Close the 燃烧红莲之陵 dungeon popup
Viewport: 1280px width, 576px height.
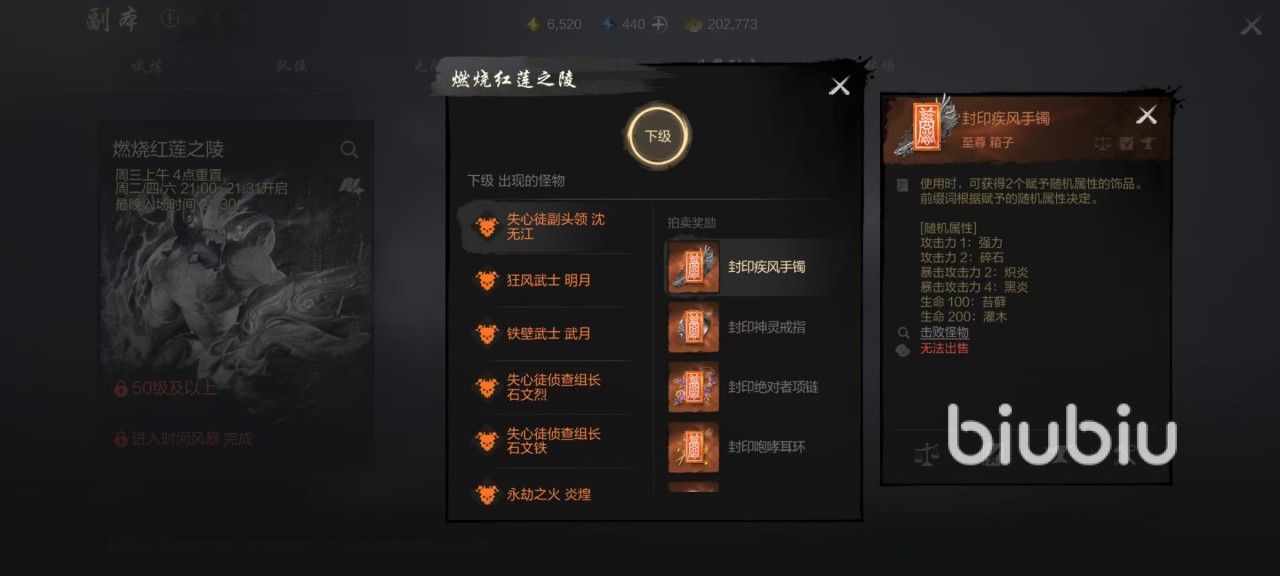point(840,87)
